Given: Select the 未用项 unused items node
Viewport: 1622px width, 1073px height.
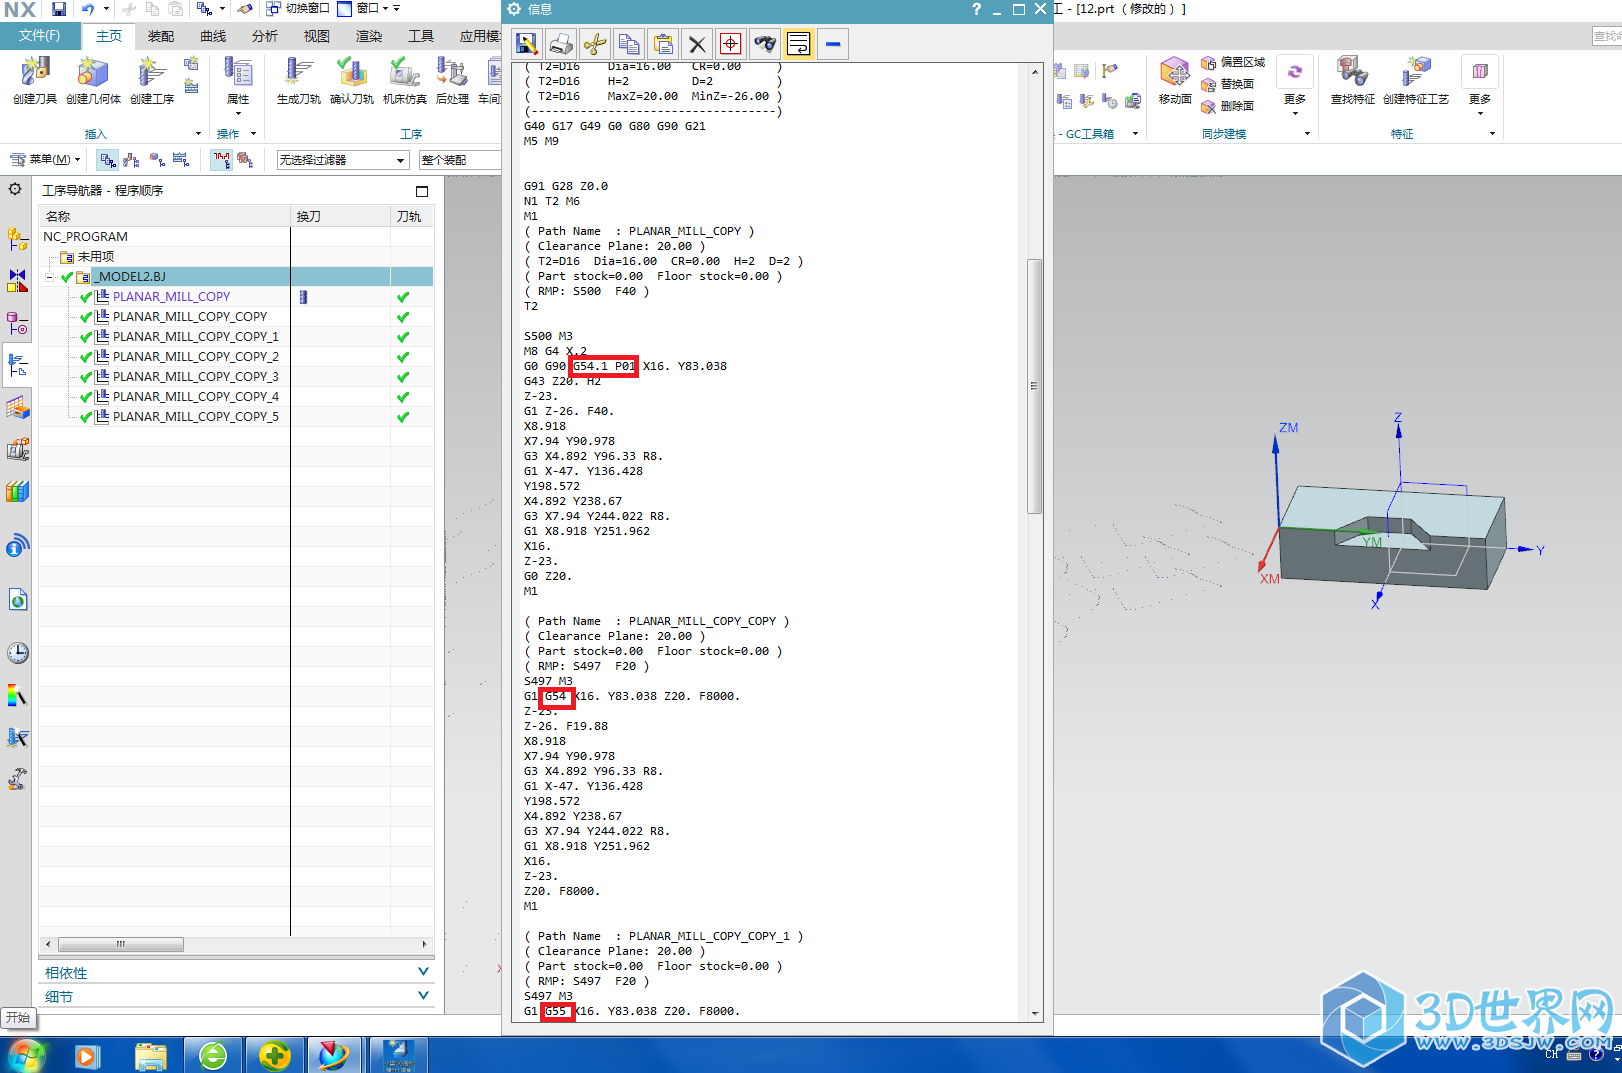Looking at the screenshot, I should [x=96, y=257].
